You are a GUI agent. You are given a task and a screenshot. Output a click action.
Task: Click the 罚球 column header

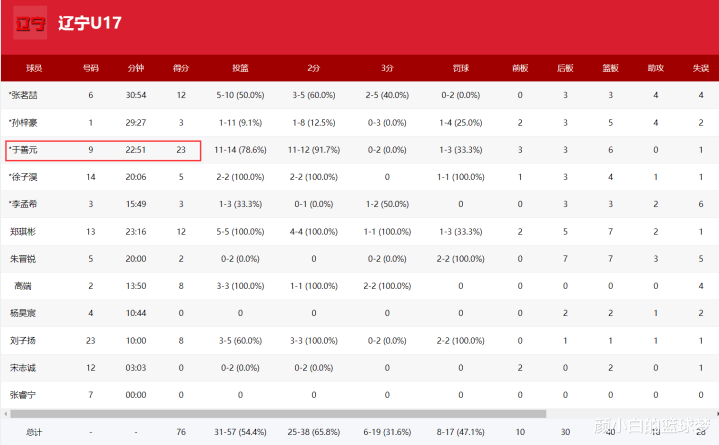tap(461, 68)
